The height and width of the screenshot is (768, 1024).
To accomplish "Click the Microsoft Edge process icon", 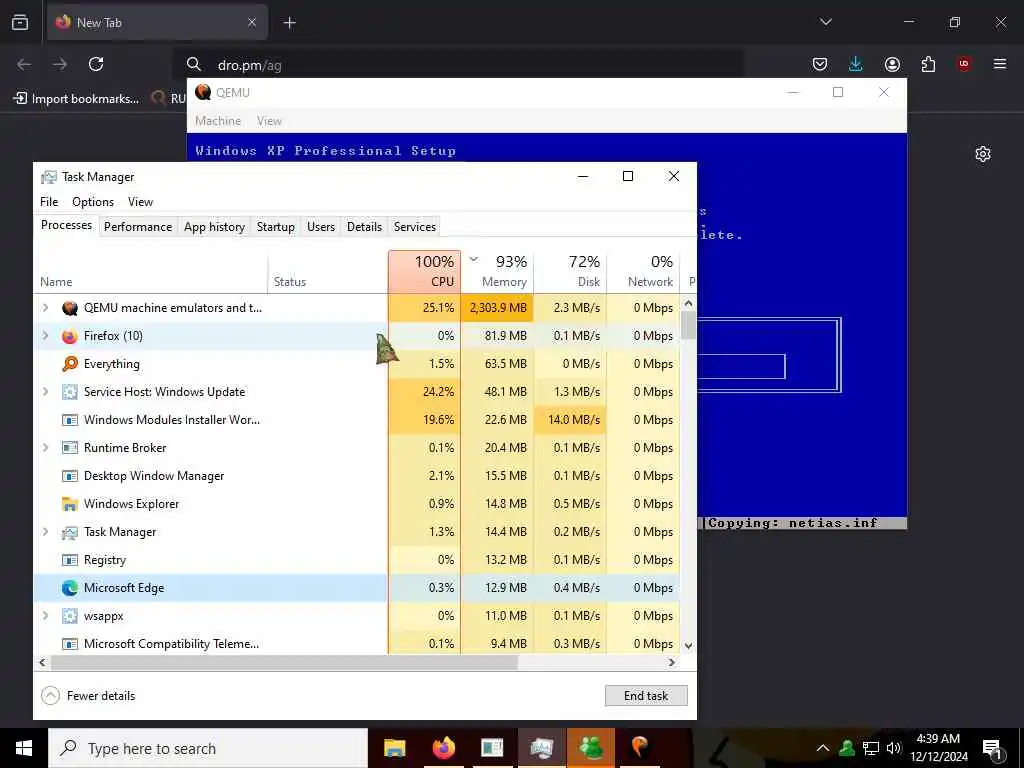I will 70,588.
